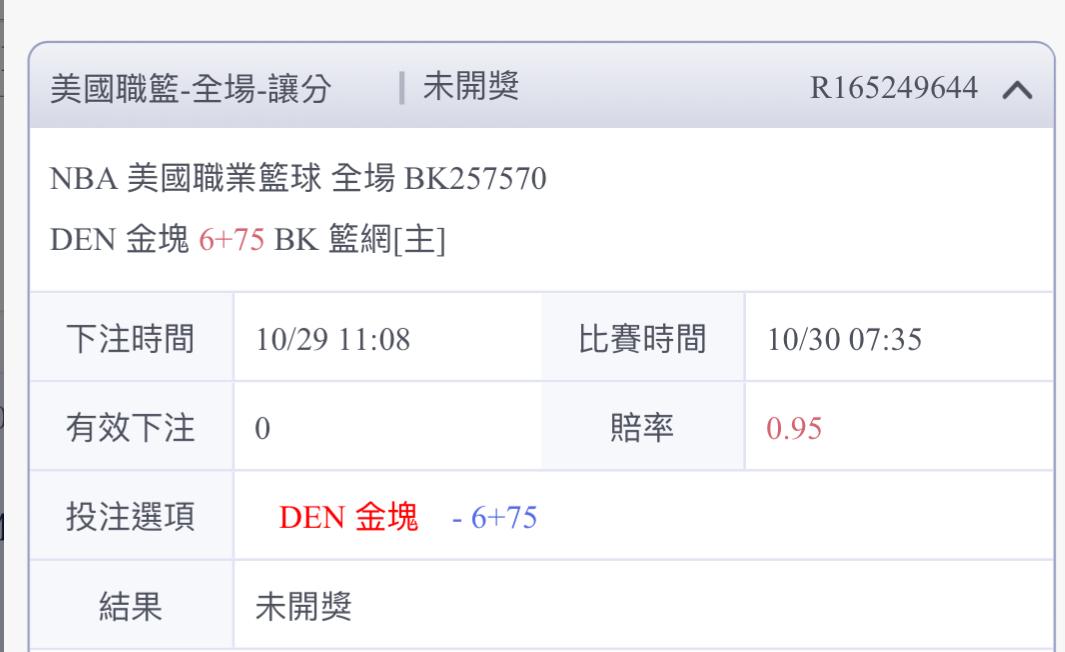Viewport: 1065px width, 652px height.
Task: Click the match time 10/30 07:35
Action: click(x=844, y=340)
